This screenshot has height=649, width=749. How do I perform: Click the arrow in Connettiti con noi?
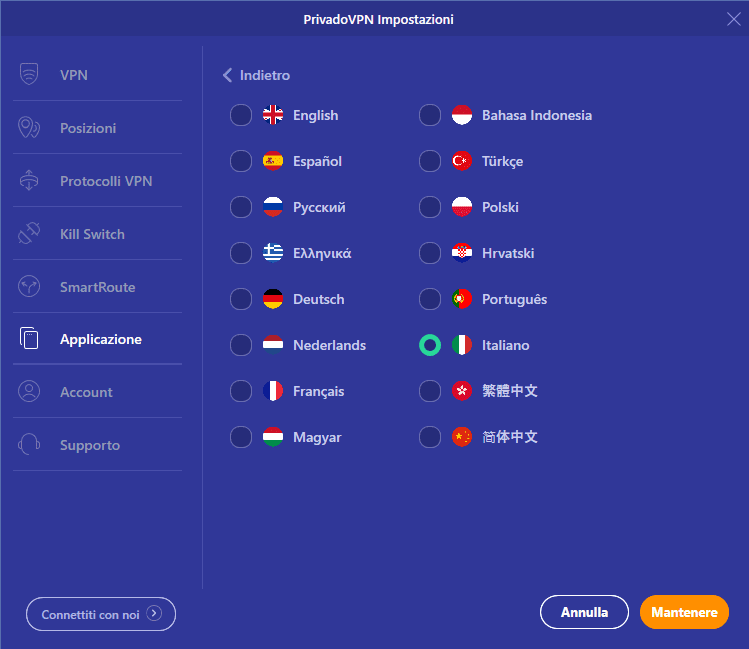(154, 613)
